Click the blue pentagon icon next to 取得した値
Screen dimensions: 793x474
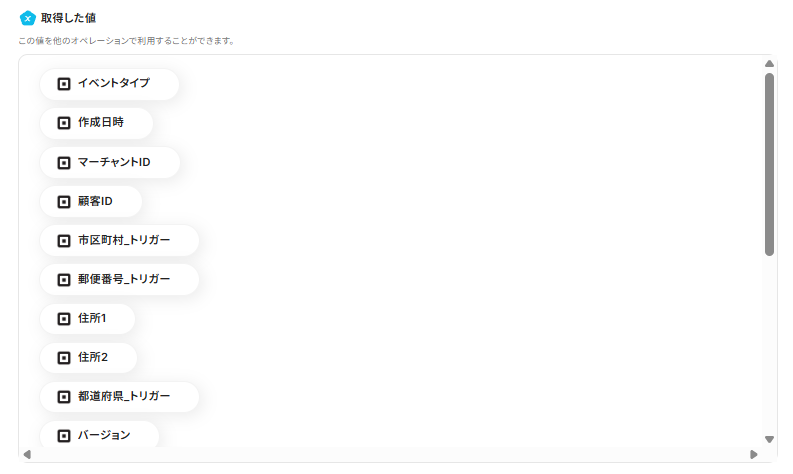tap(27, 18)
